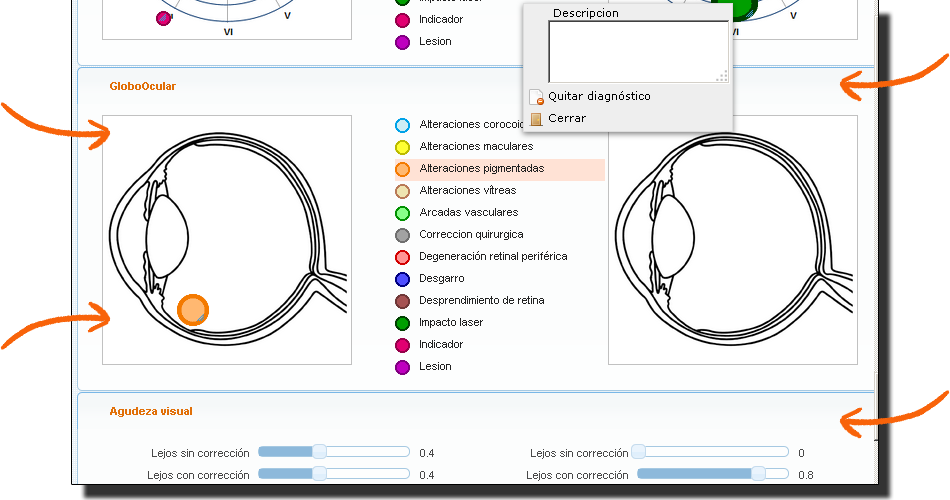
Task: Select the Alteraciones maculares yellow circle icon
Action: pyautogui.click(x=402, y=147)
